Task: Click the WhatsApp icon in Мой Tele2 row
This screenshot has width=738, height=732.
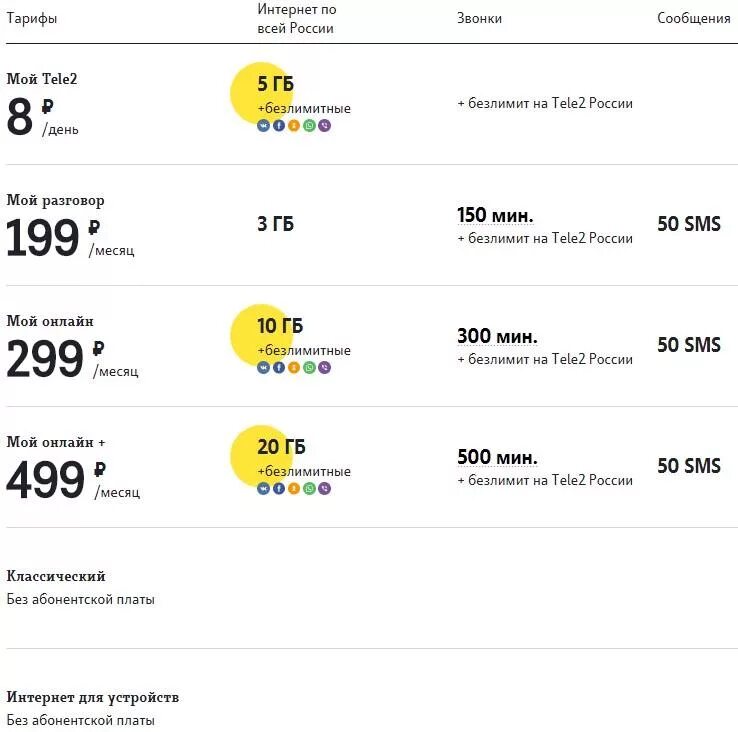Action: tap(309, 126)
